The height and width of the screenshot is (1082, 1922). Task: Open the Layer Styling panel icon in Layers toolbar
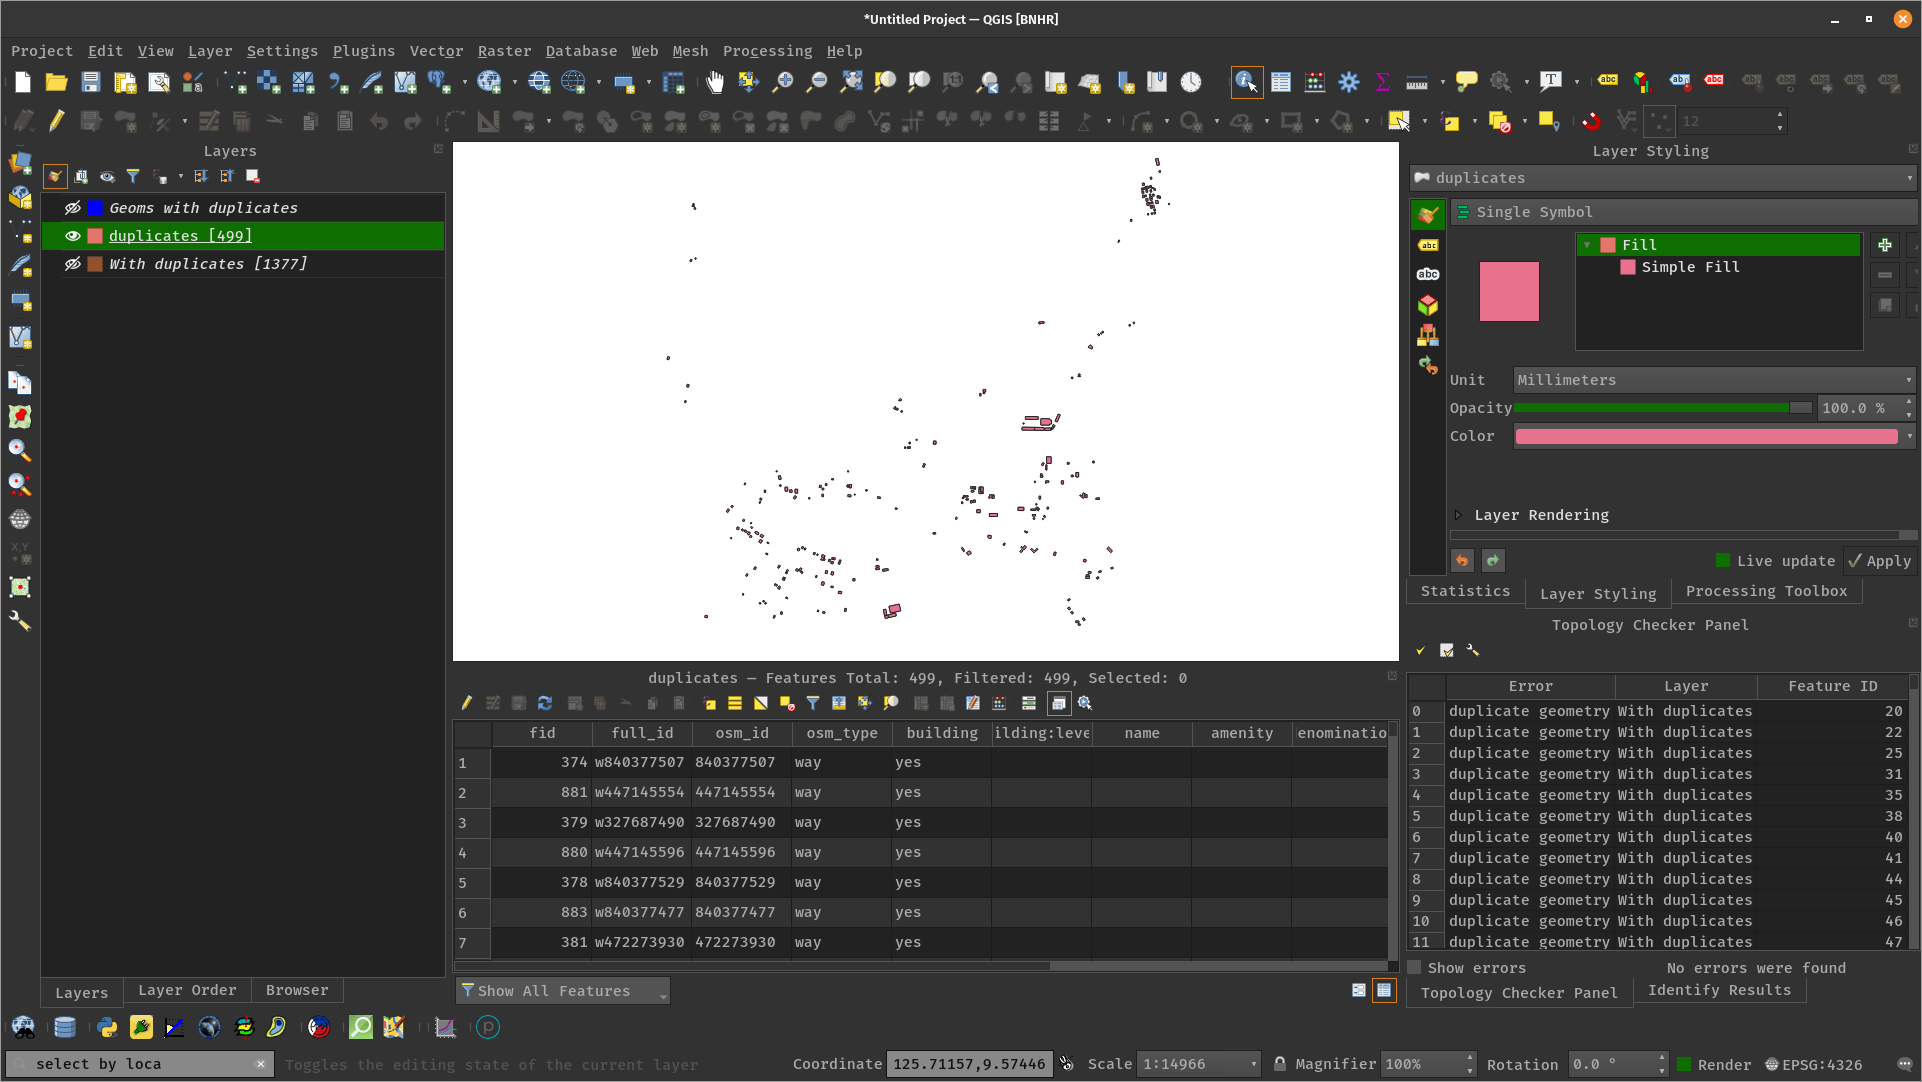click(x=55, y=176)
